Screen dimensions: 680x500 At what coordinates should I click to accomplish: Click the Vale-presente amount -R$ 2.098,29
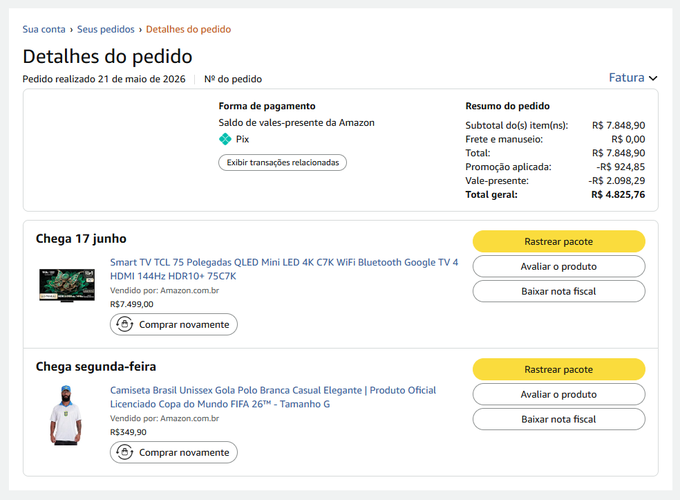tap(617, 181)
